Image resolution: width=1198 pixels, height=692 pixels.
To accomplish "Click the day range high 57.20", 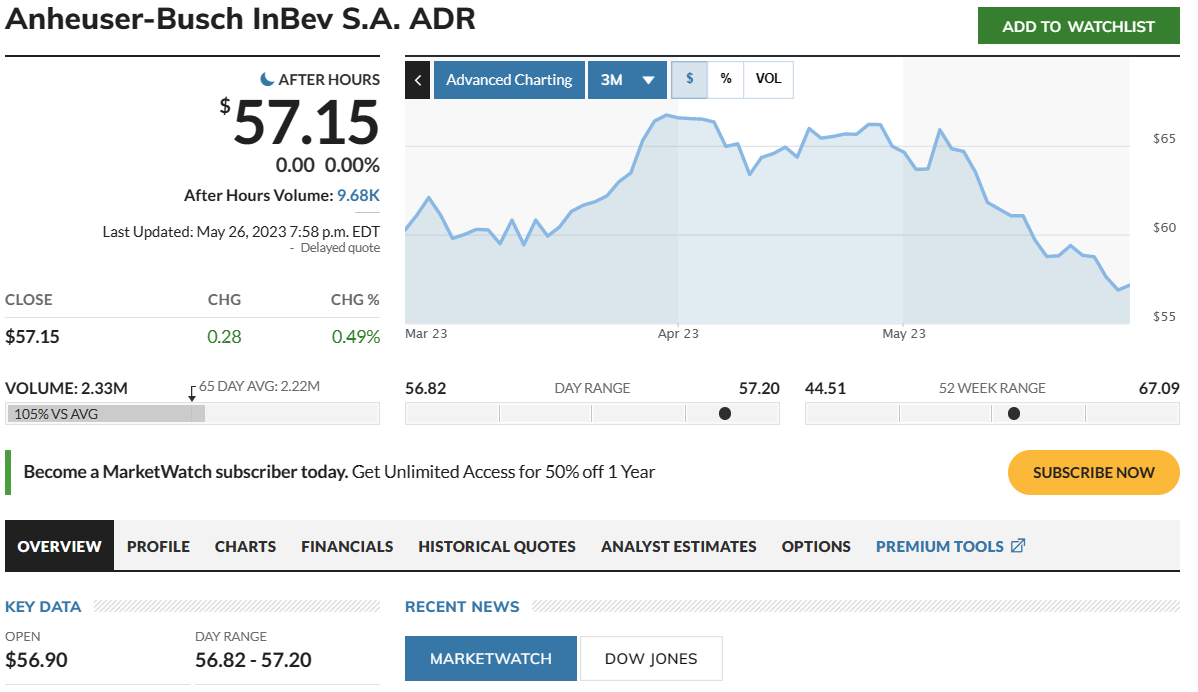I will click(x=759, y=388).
